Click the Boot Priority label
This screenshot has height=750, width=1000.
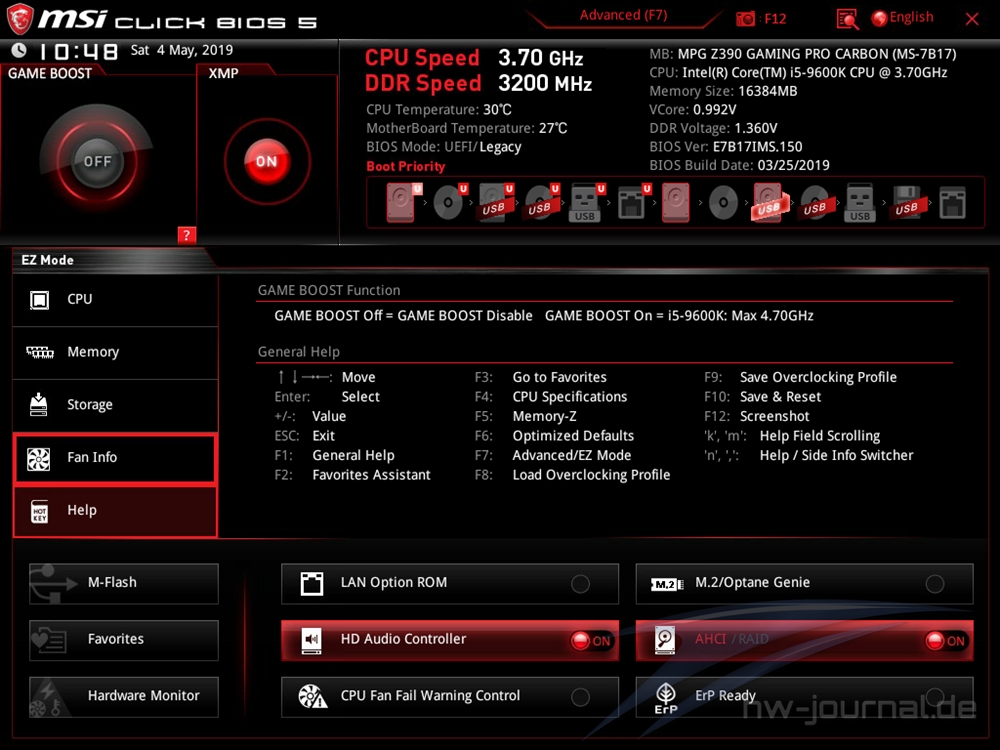tap(406, 166)
